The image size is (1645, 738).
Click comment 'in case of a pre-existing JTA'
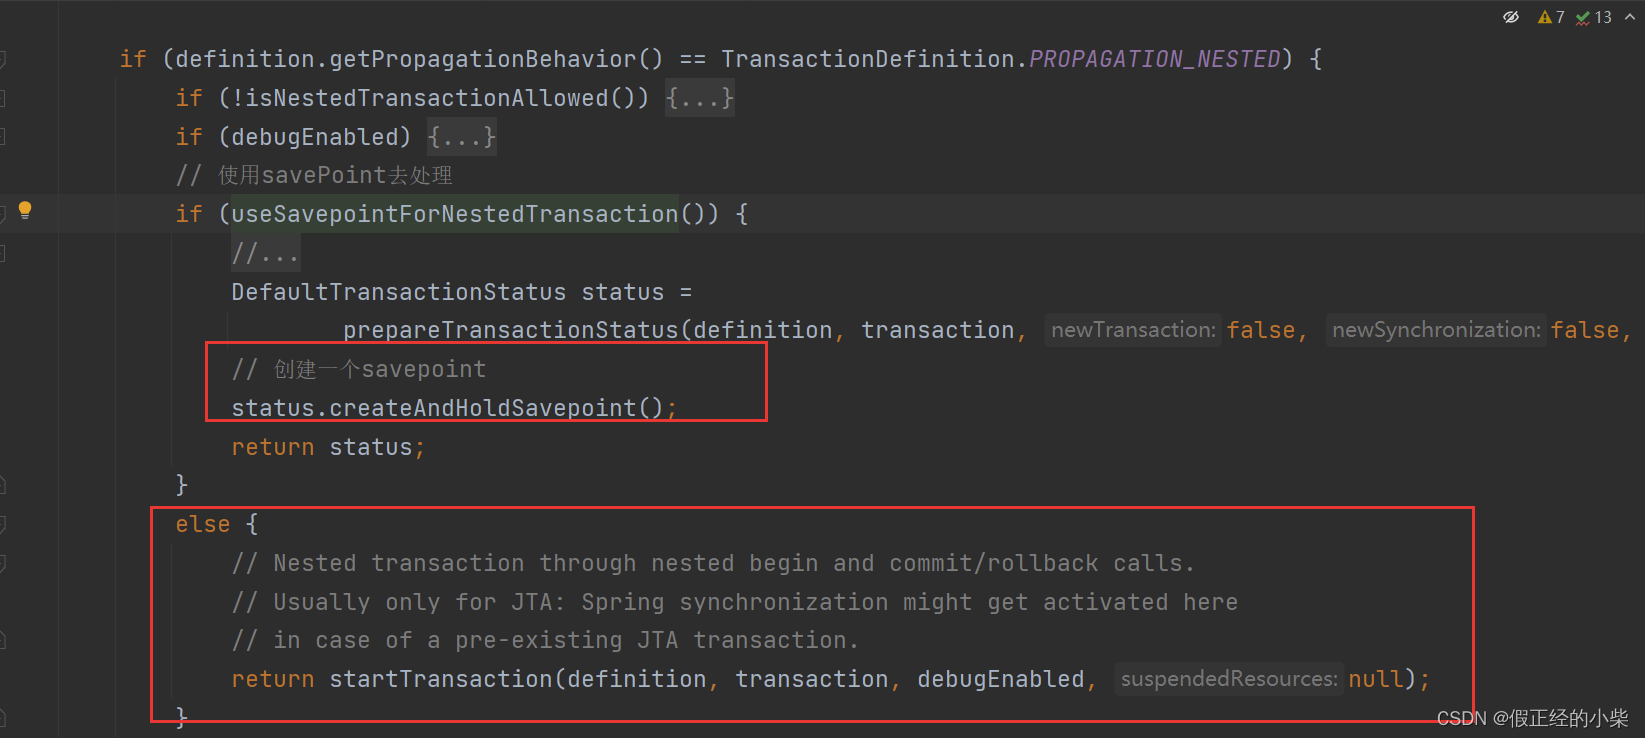point(546,640)
